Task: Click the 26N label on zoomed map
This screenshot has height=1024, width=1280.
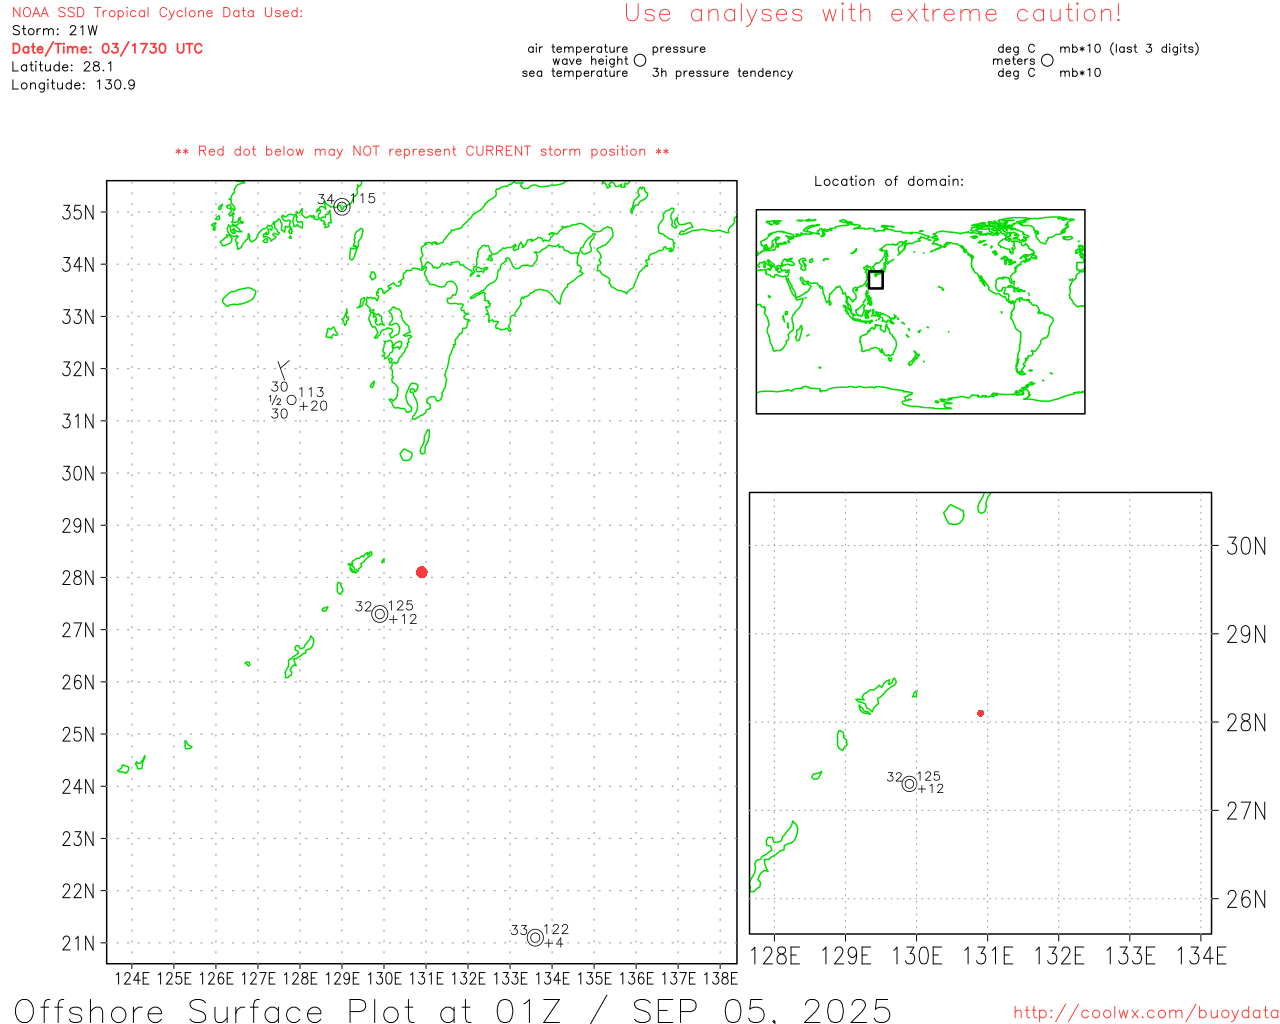Action: point(1246,899)
